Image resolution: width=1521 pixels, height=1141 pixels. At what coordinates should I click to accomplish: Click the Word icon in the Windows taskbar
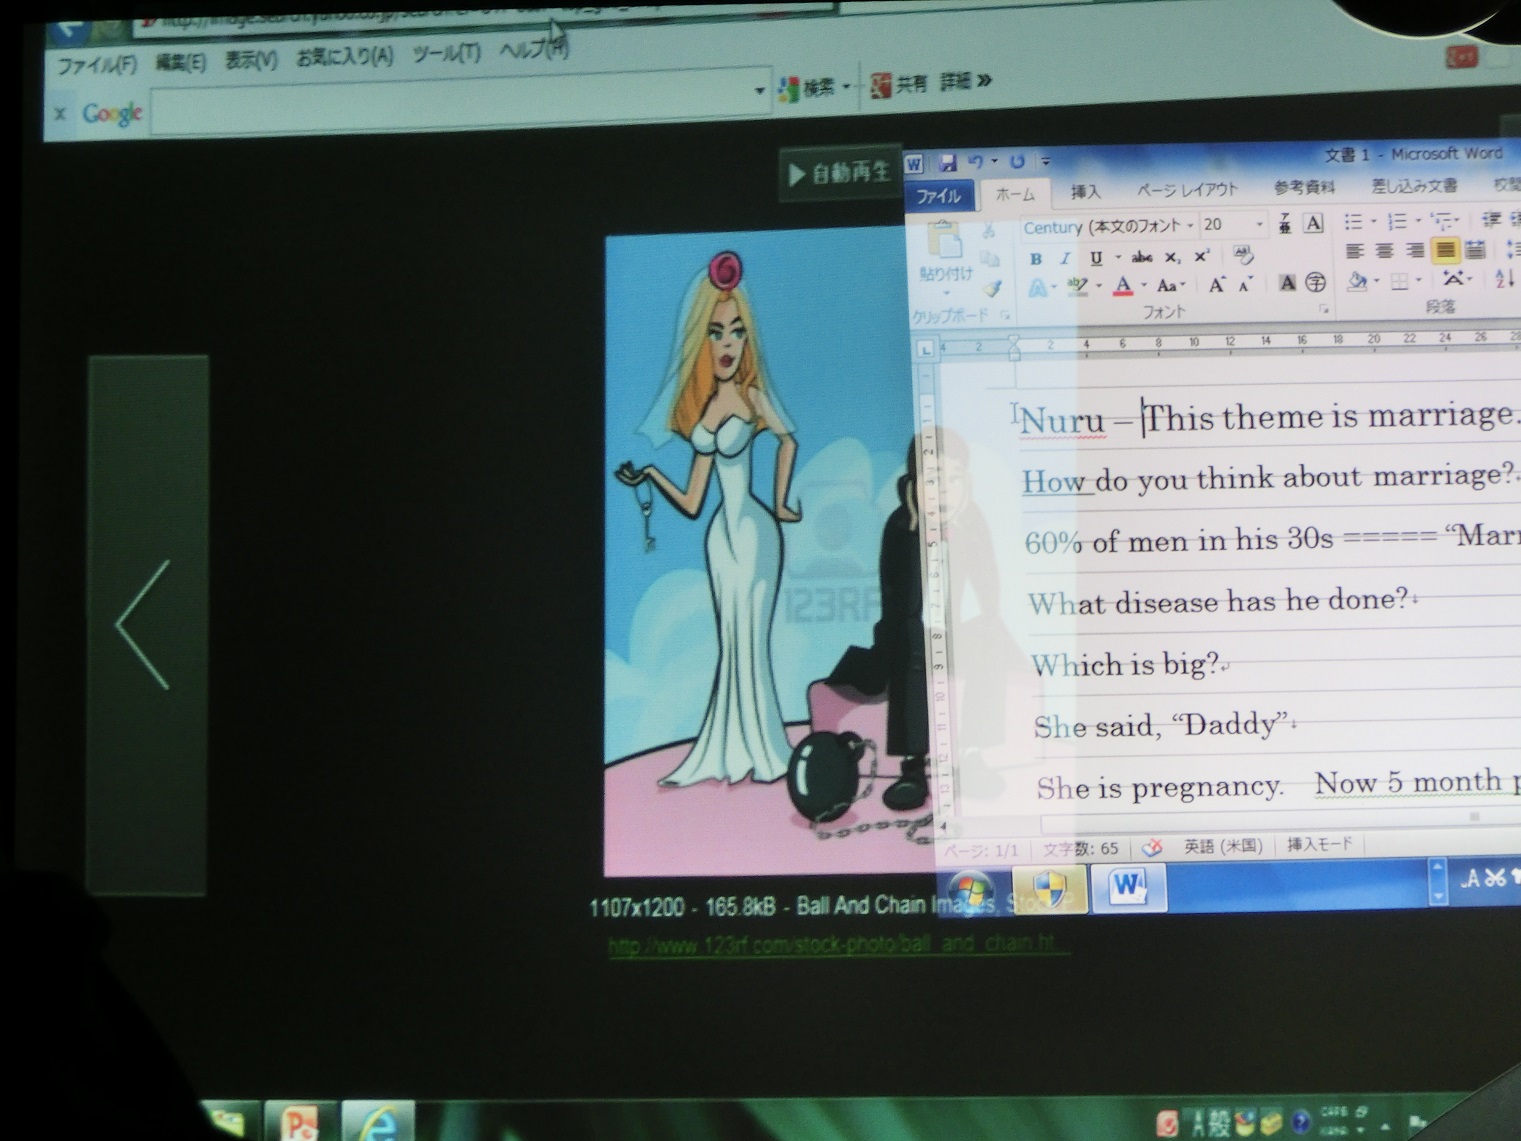[x=1128, y=886]
